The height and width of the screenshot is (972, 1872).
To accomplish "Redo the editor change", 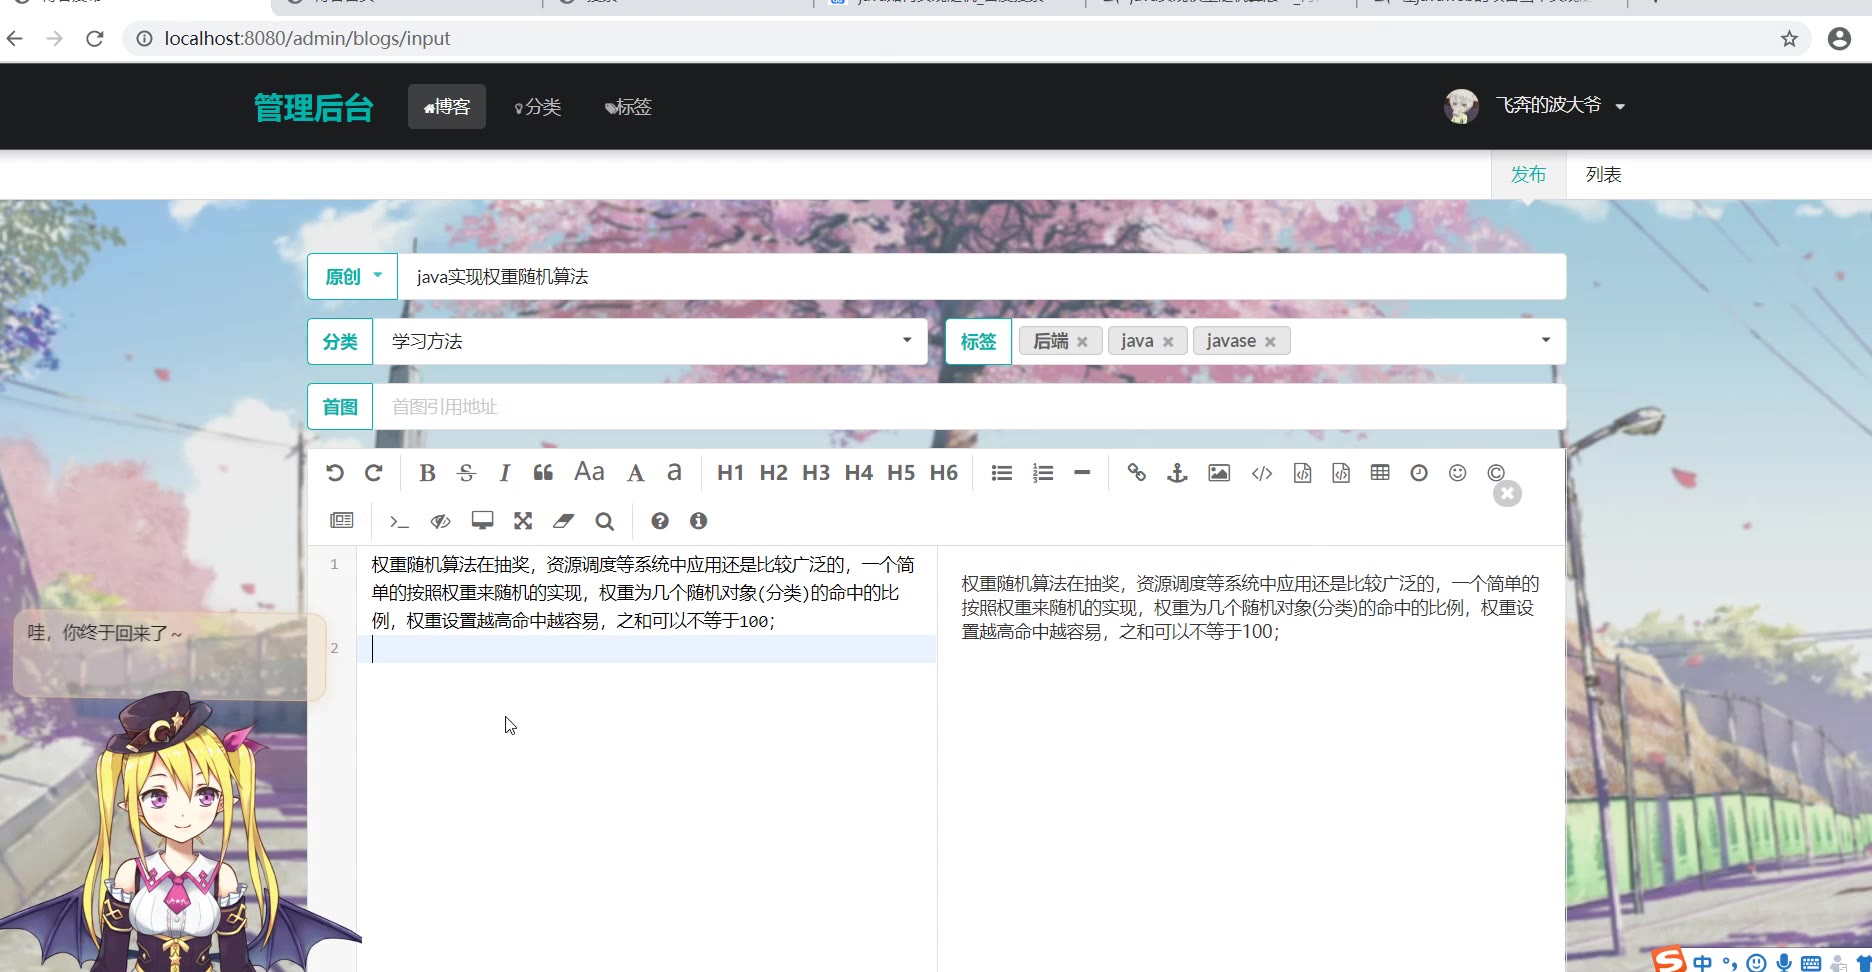I will tap(374, 473).
